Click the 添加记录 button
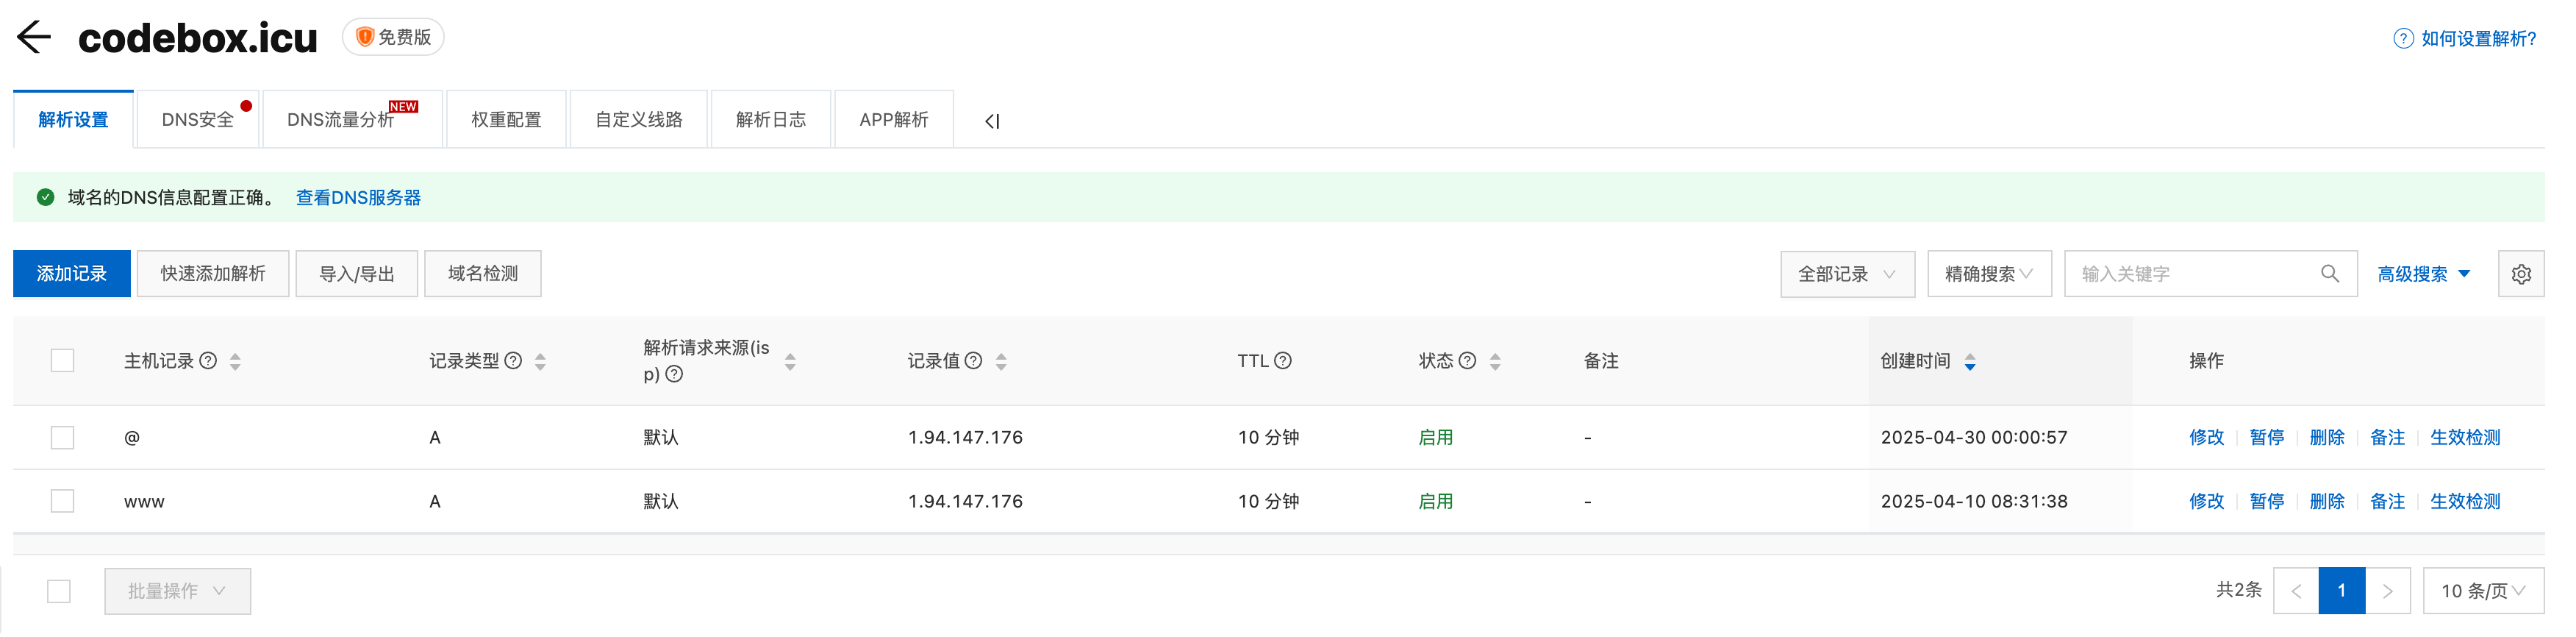The image size is (2576, 637). [x=72, y=274]
